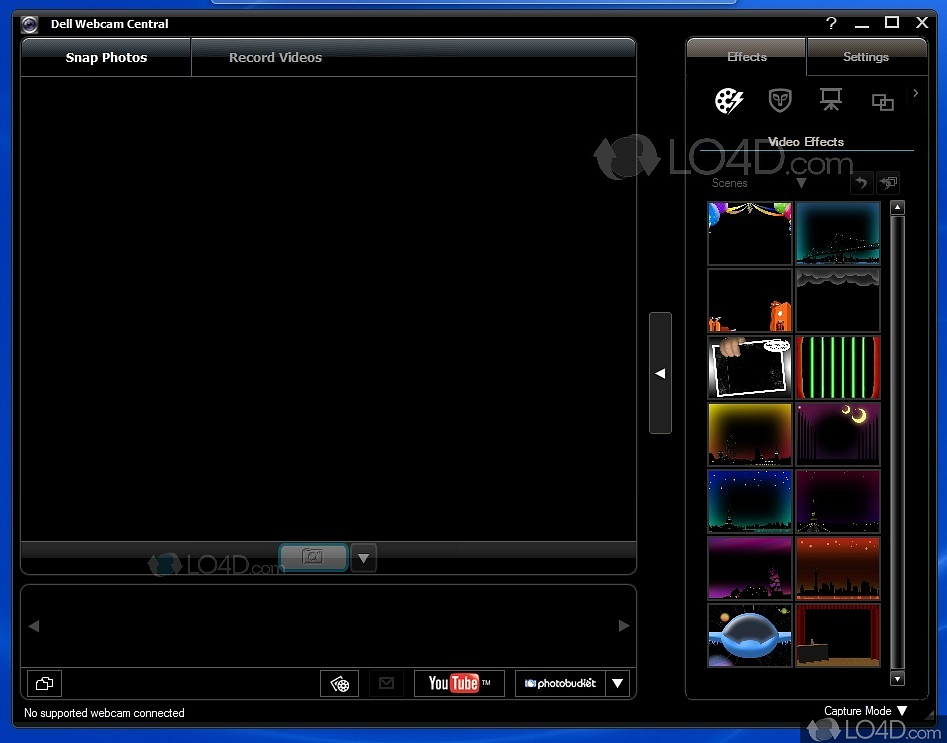Expand the Scenes effects dropdown

(x=801, y=183)
